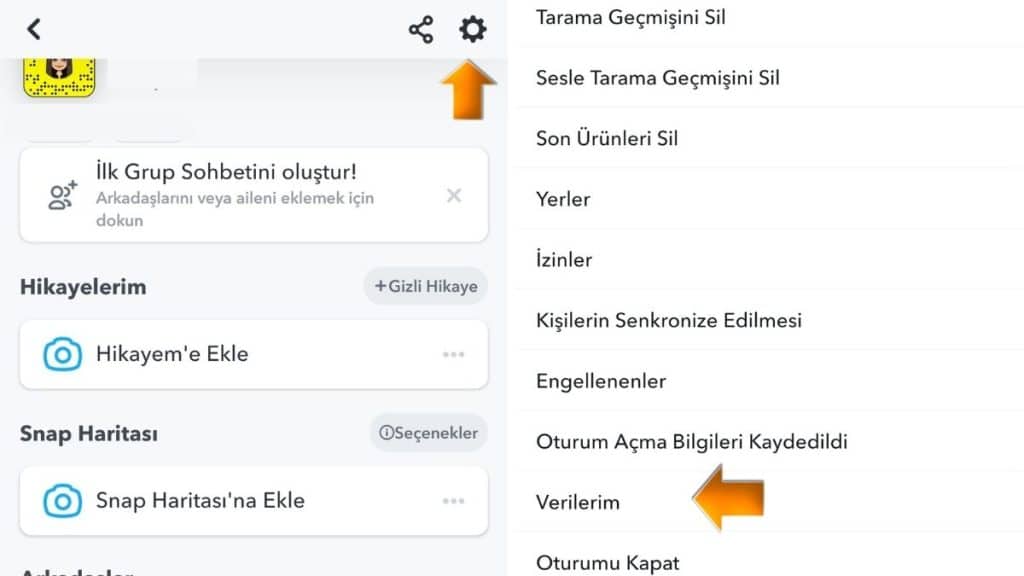Create a Gizli Hikaye
Image resolution: width=1024 pixels, height=576 pixels.
pyautogui.click(x=425, y=287)
